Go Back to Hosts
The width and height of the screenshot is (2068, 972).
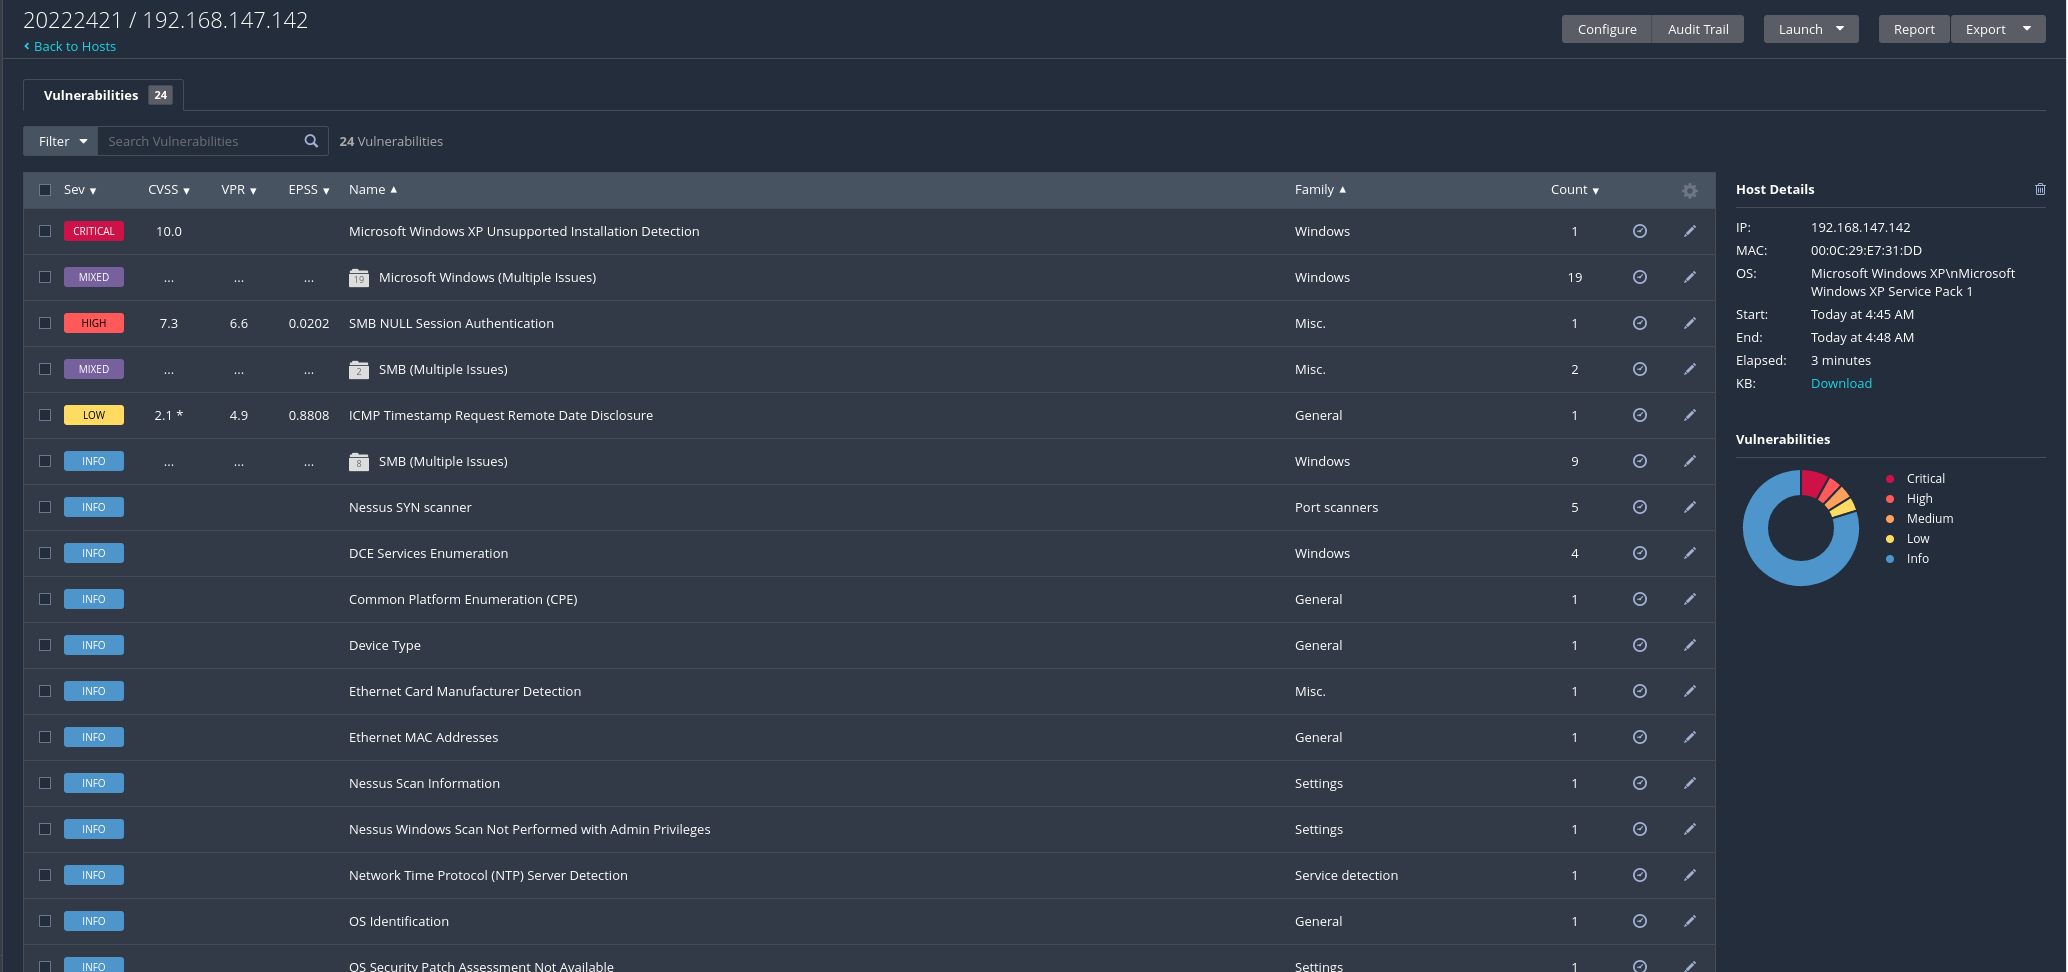tap(70, 47)
